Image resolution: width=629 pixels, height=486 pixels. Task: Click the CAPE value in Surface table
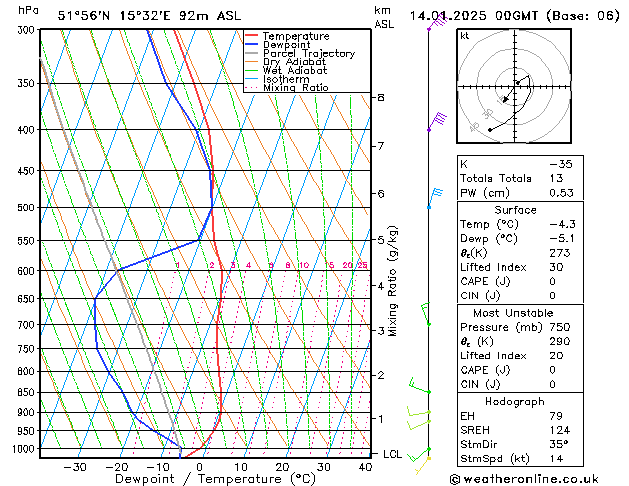tap(552, 281)
